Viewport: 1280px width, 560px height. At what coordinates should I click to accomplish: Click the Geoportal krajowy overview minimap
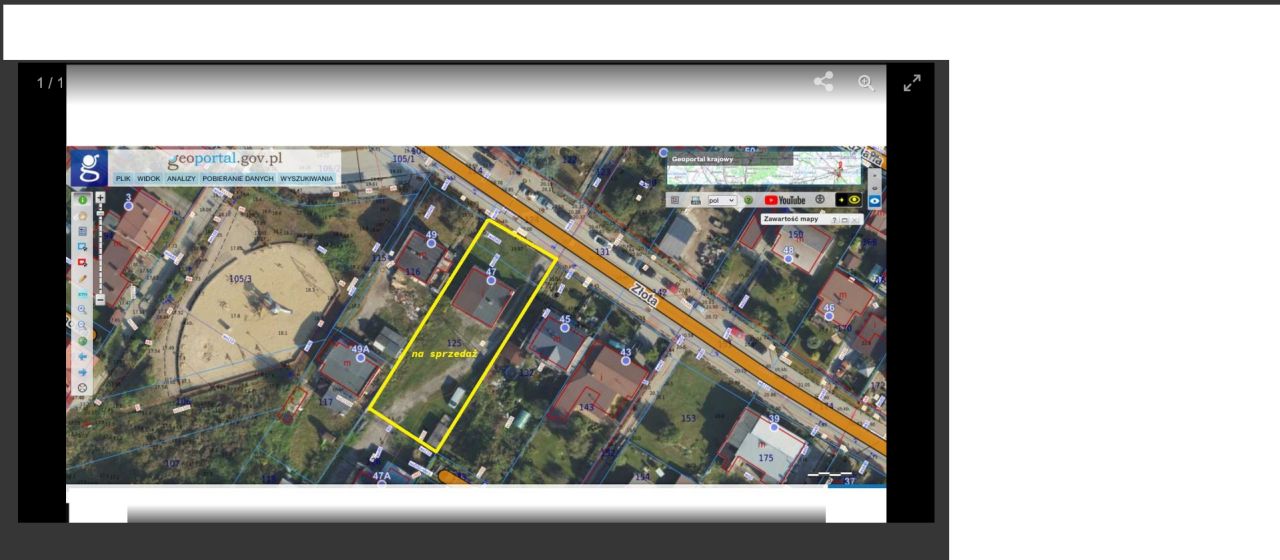click(x=765, y=168)
